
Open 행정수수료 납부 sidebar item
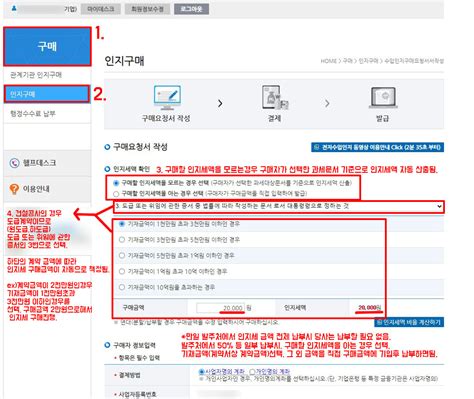click(x=33, y=114)
